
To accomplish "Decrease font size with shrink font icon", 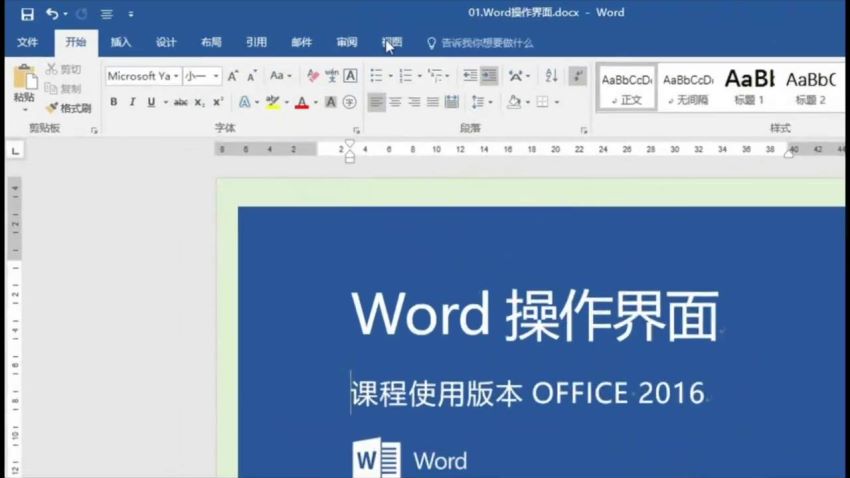I will [252, 76].
